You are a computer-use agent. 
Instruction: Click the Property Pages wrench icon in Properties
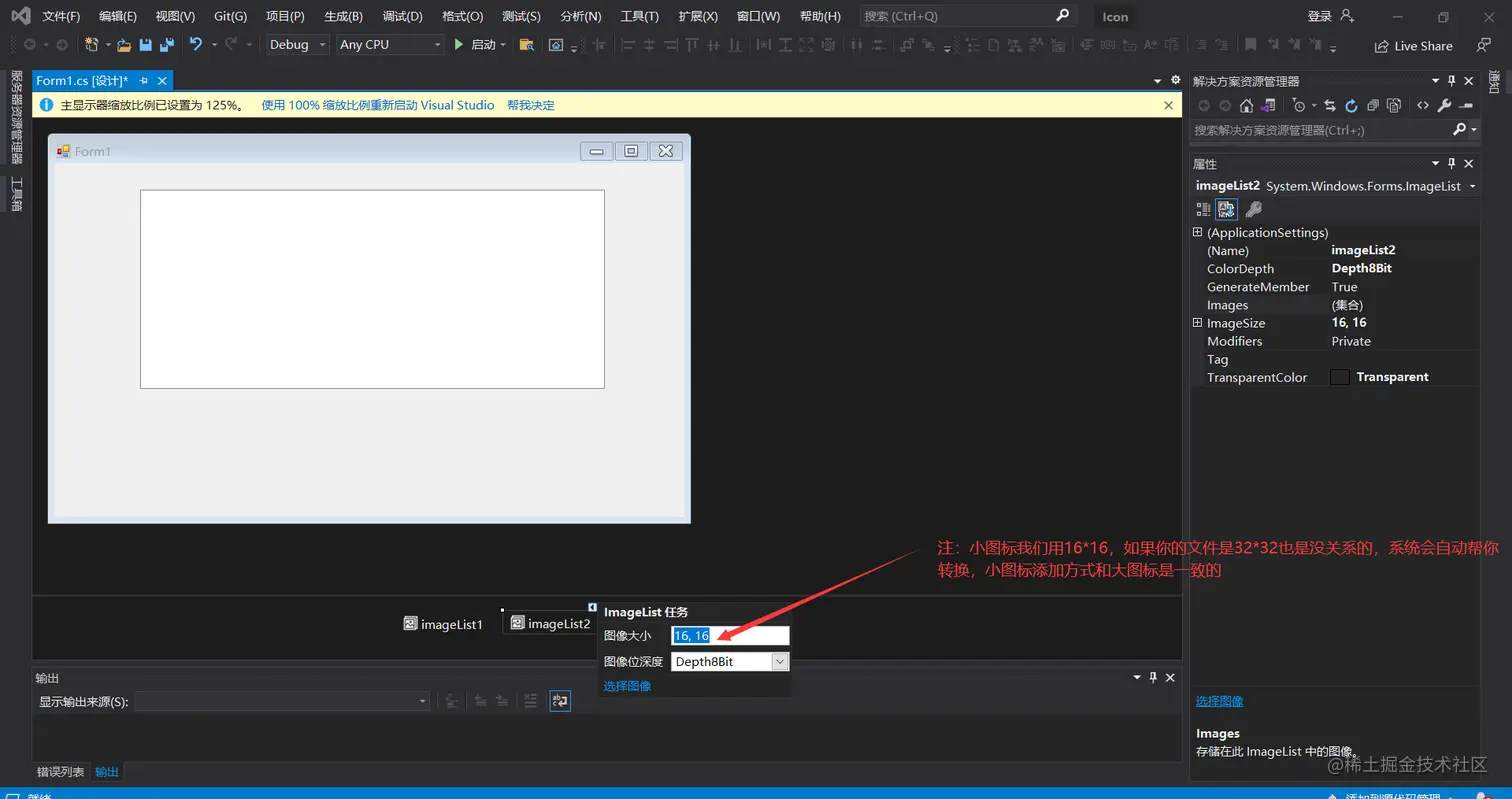[1252, 209]
